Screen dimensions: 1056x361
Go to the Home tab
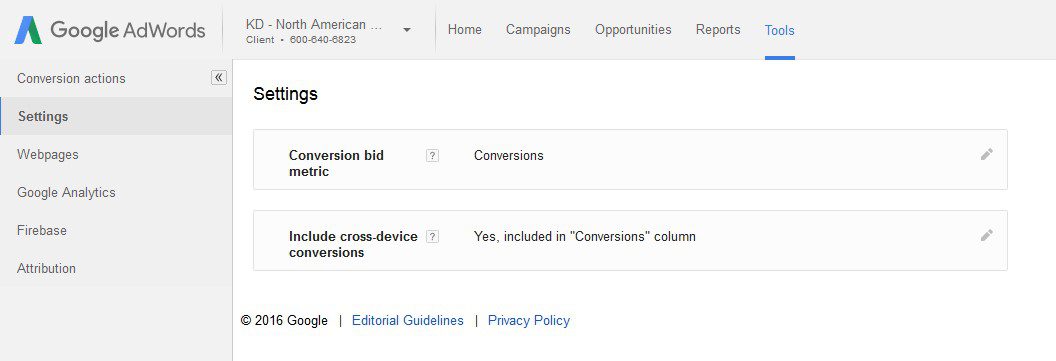[465, 30]
